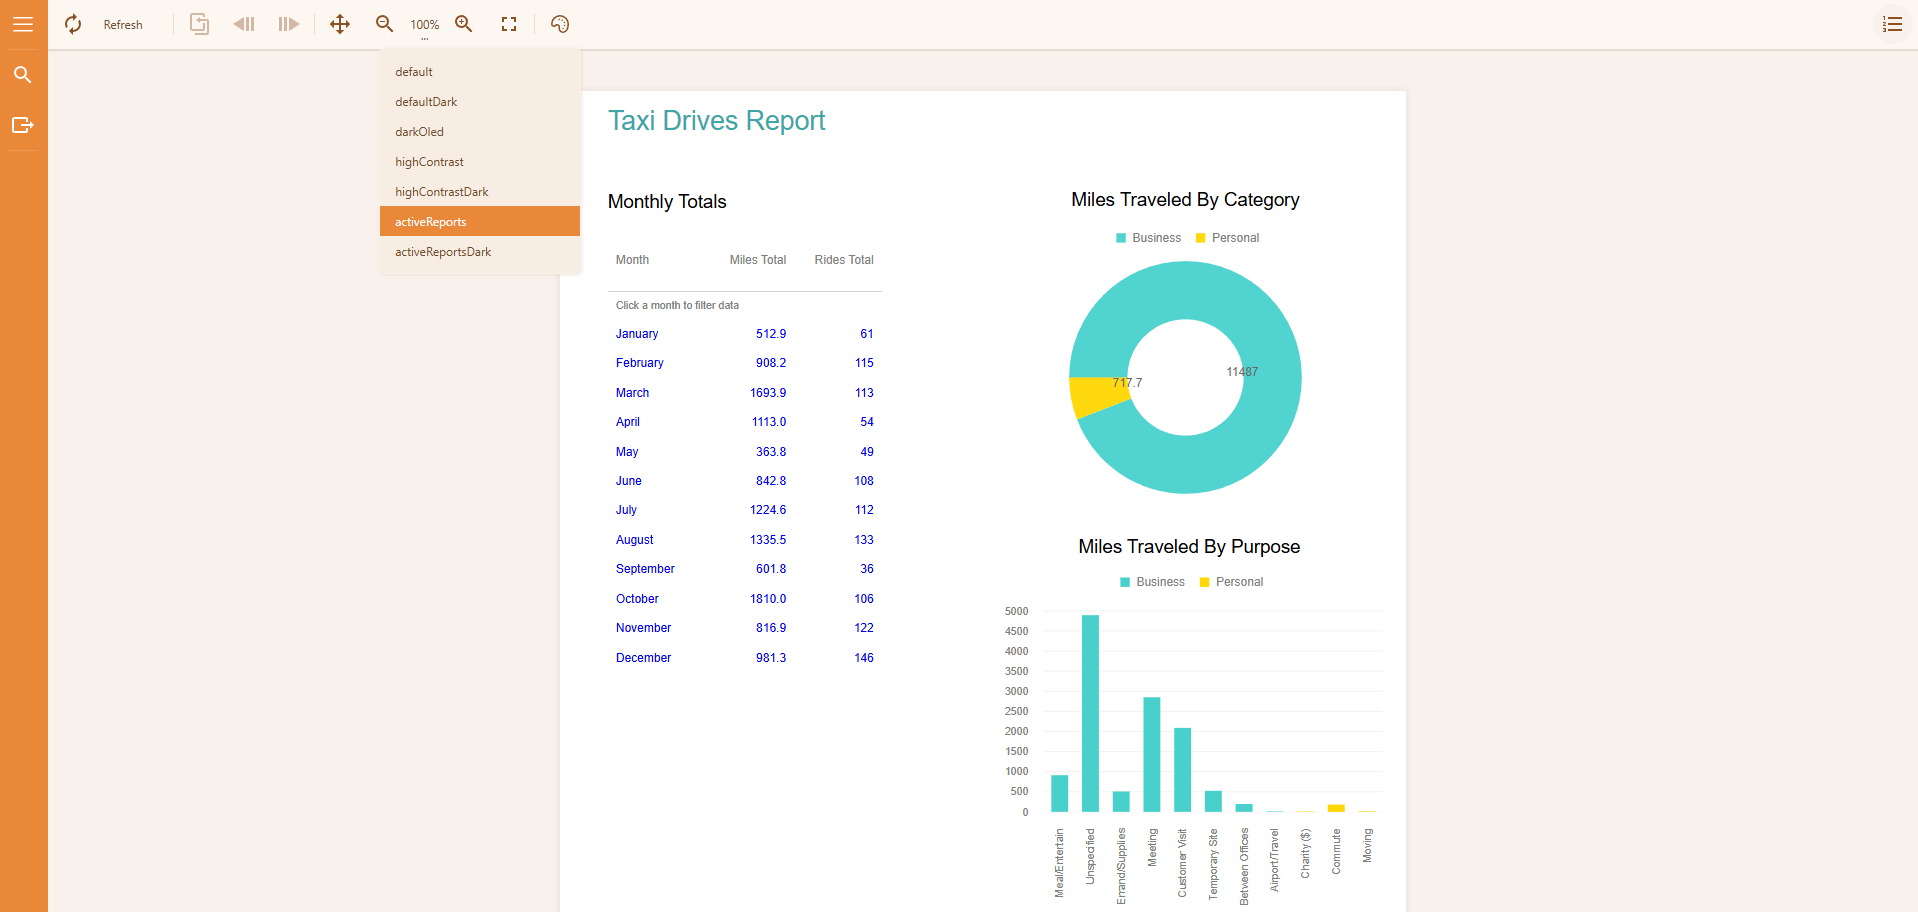Filter data by September

[x=645, y=569]
